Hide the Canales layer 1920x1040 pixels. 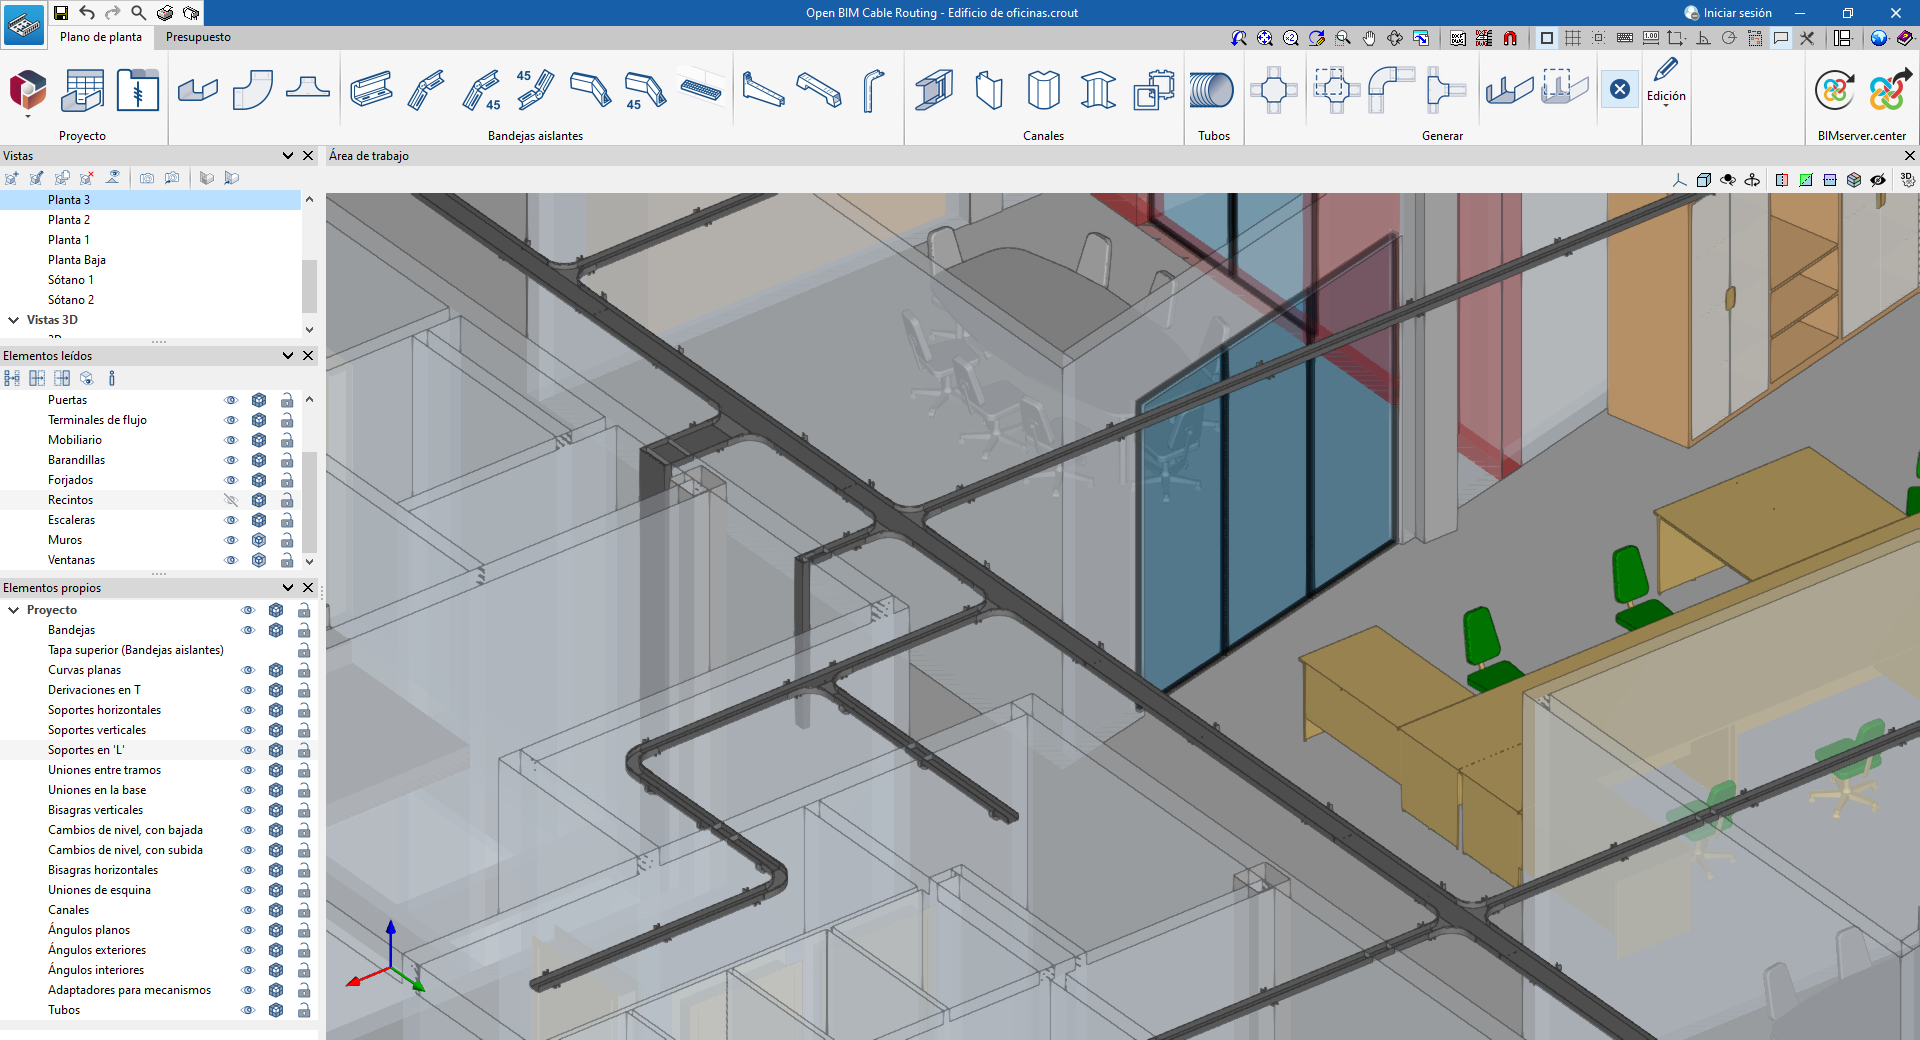[x=248, y=910]
